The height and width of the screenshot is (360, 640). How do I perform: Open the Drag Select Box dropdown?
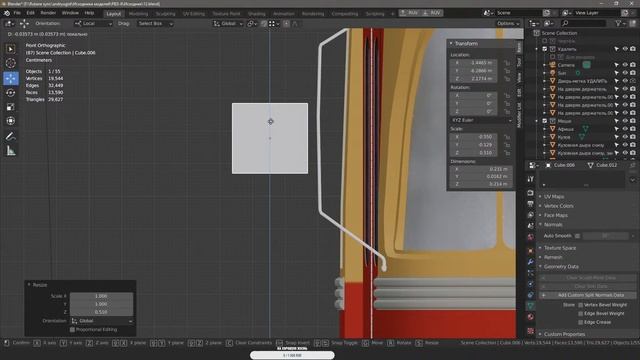point(155,24)
